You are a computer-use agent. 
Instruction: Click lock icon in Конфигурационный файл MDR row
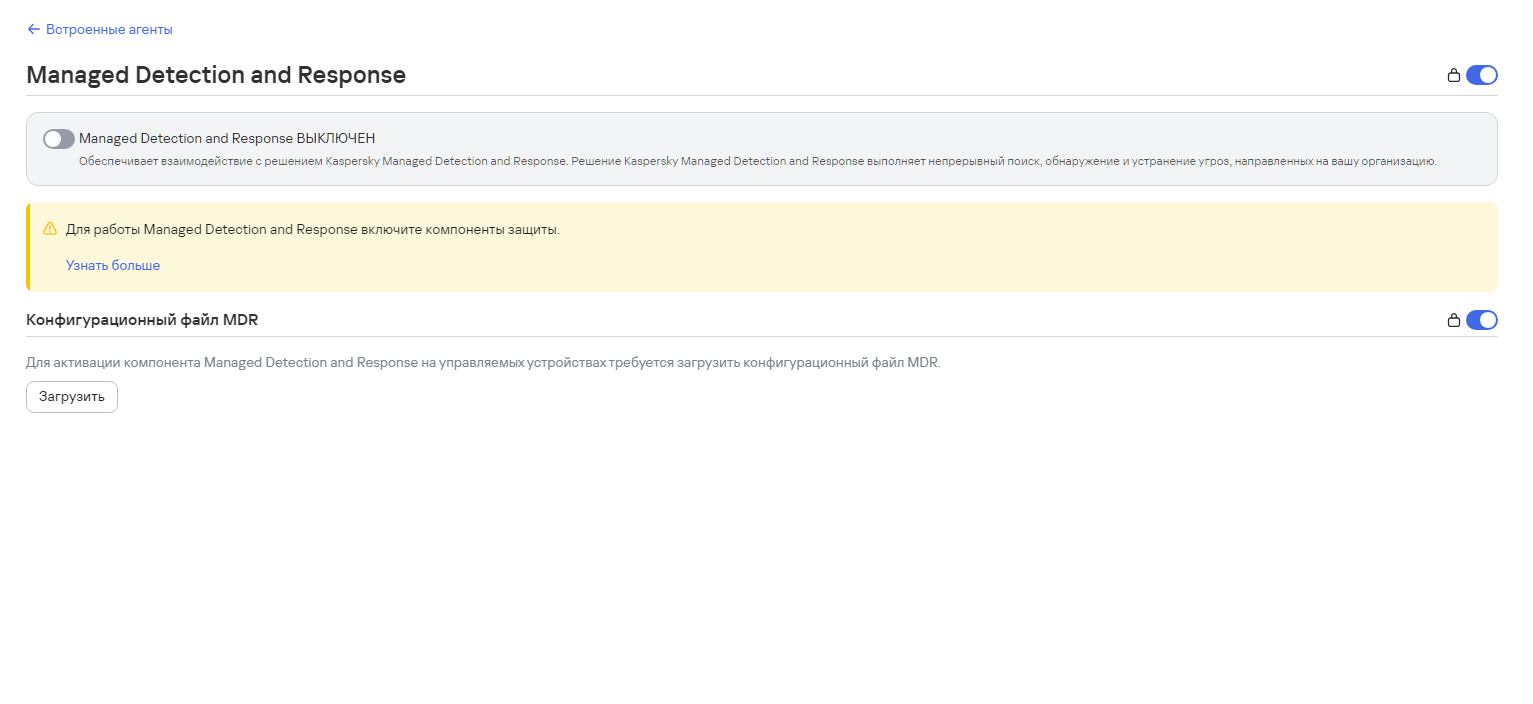pyautogui.click(x=1454, y=320)
